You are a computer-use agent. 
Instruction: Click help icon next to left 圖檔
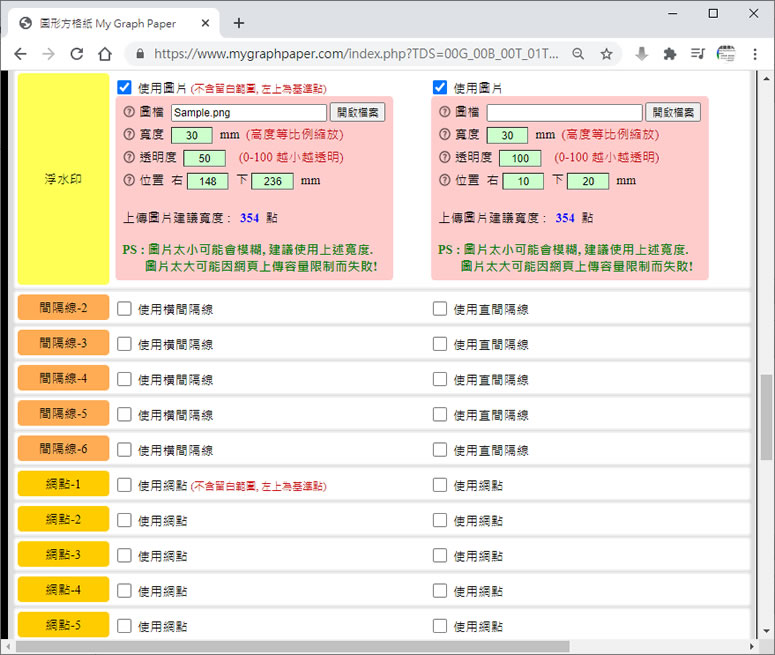pos(129,112)
